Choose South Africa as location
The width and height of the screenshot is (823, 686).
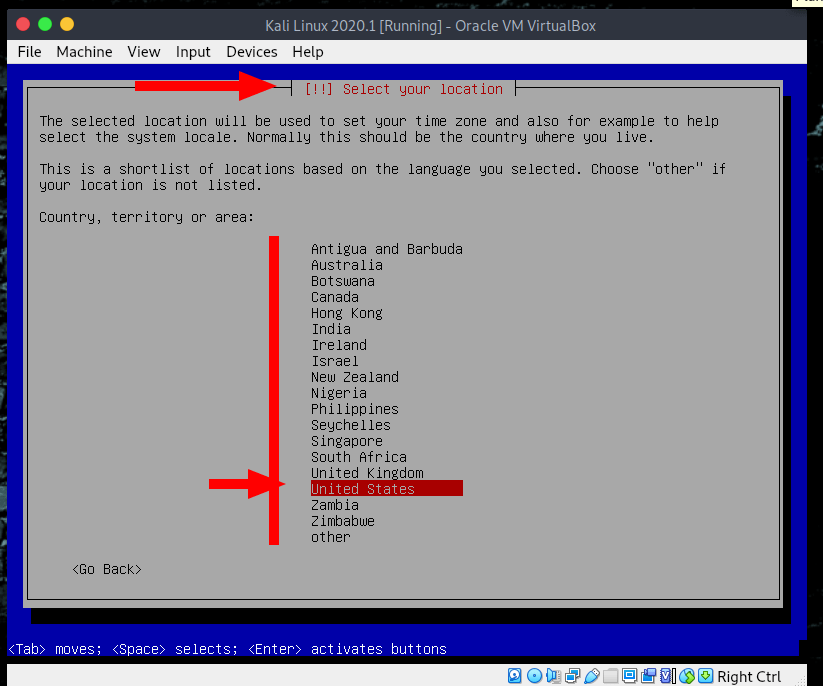tap(358, 457)
